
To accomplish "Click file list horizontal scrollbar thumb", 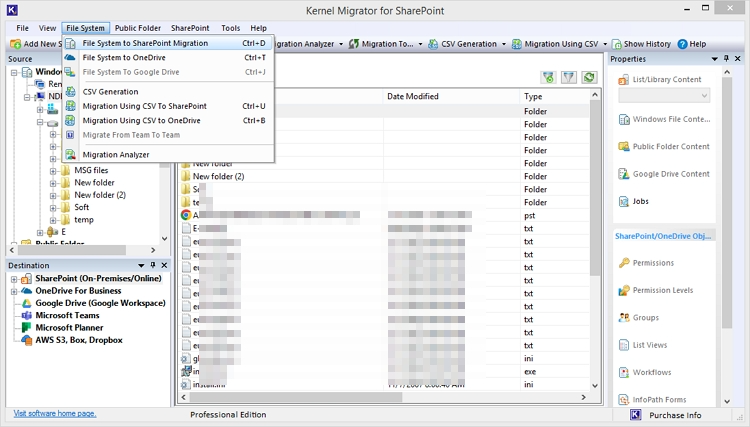I will coord(296,397).
